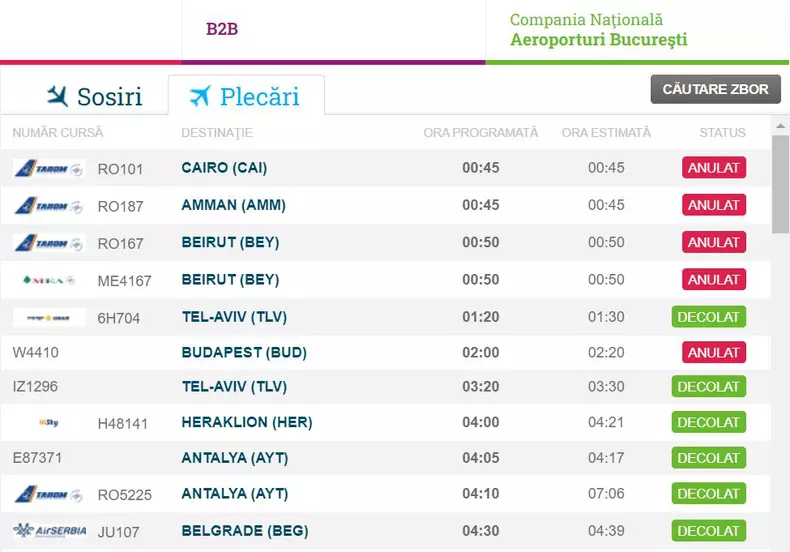Click the Tarom logo beside RO187
The width and height of the screenshot is (790, 552).
coord(49,205)
